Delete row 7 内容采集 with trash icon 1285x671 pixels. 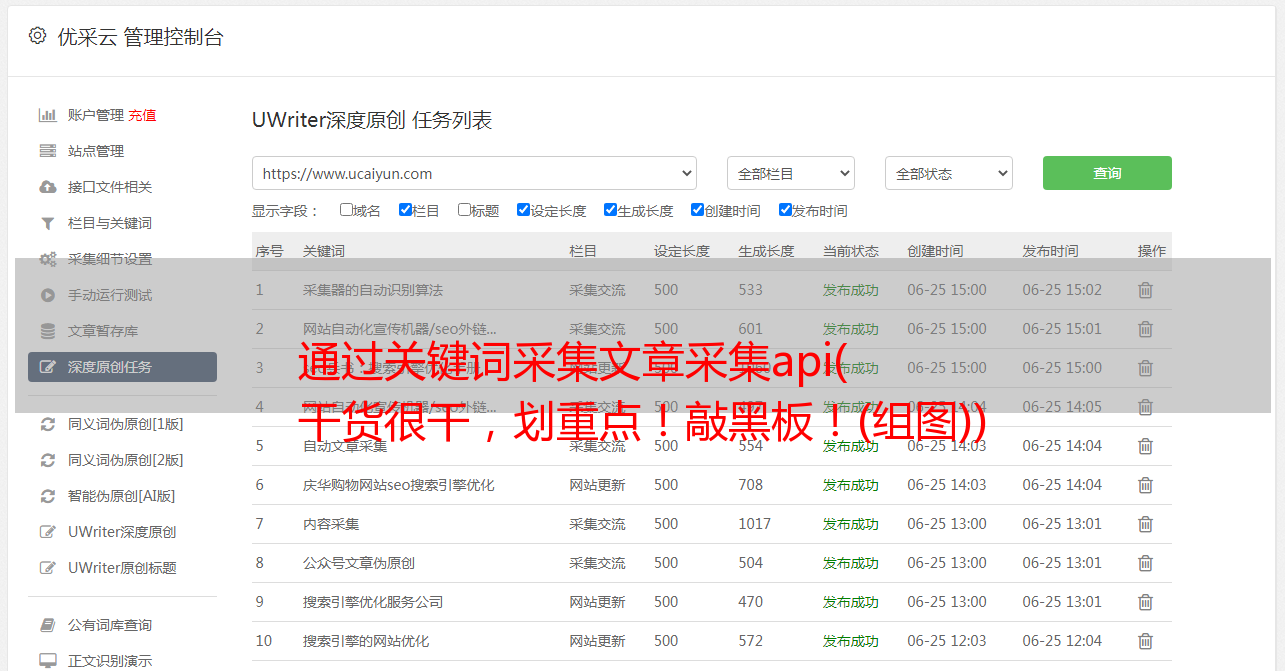click(x=1146, y=524)
